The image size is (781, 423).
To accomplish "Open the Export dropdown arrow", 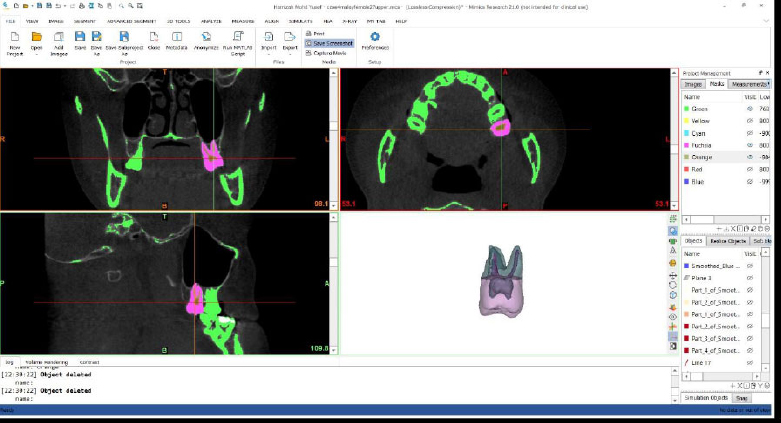I will point(289,54).
